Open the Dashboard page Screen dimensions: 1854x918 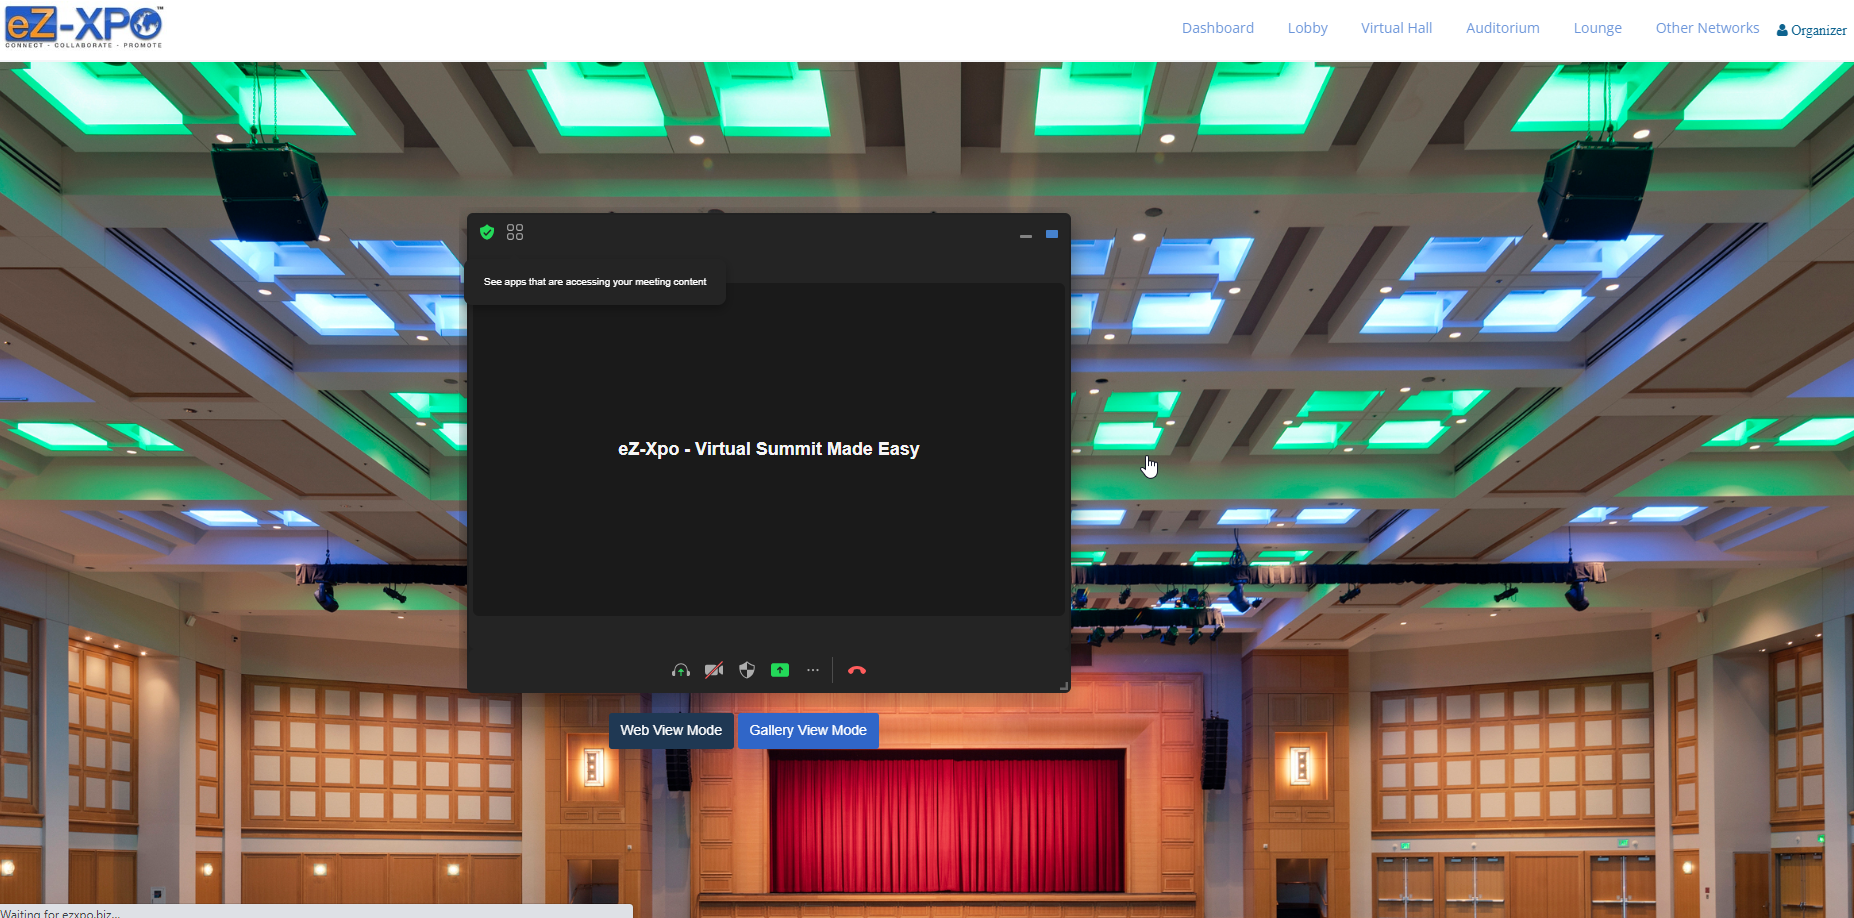pyautogui.click(x=1217, y=28)
